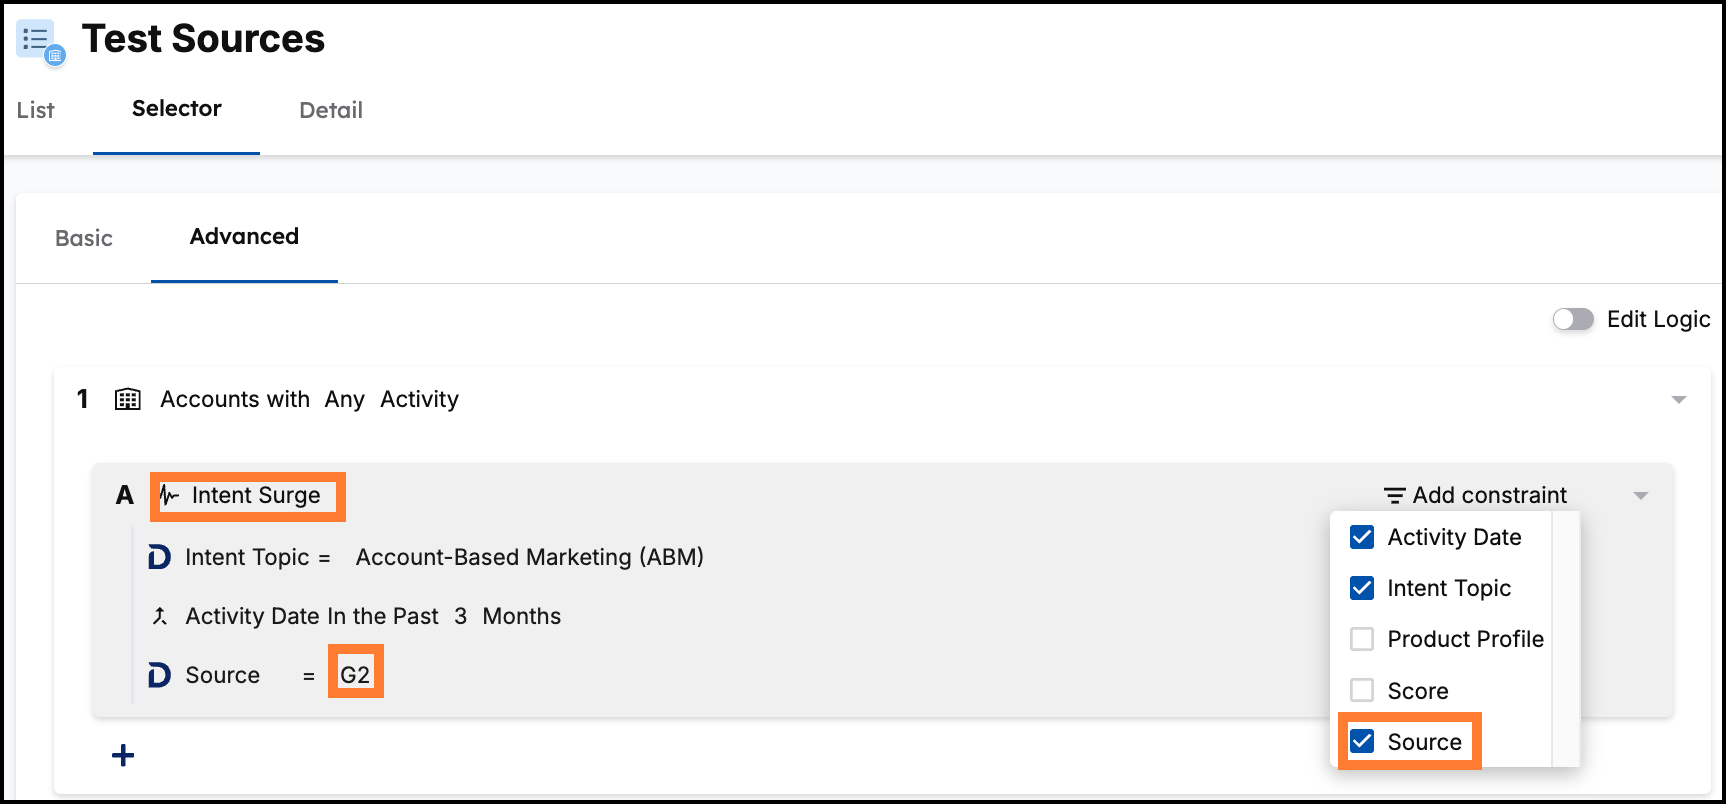Select the Selector tab

click(x=177, y=108)
